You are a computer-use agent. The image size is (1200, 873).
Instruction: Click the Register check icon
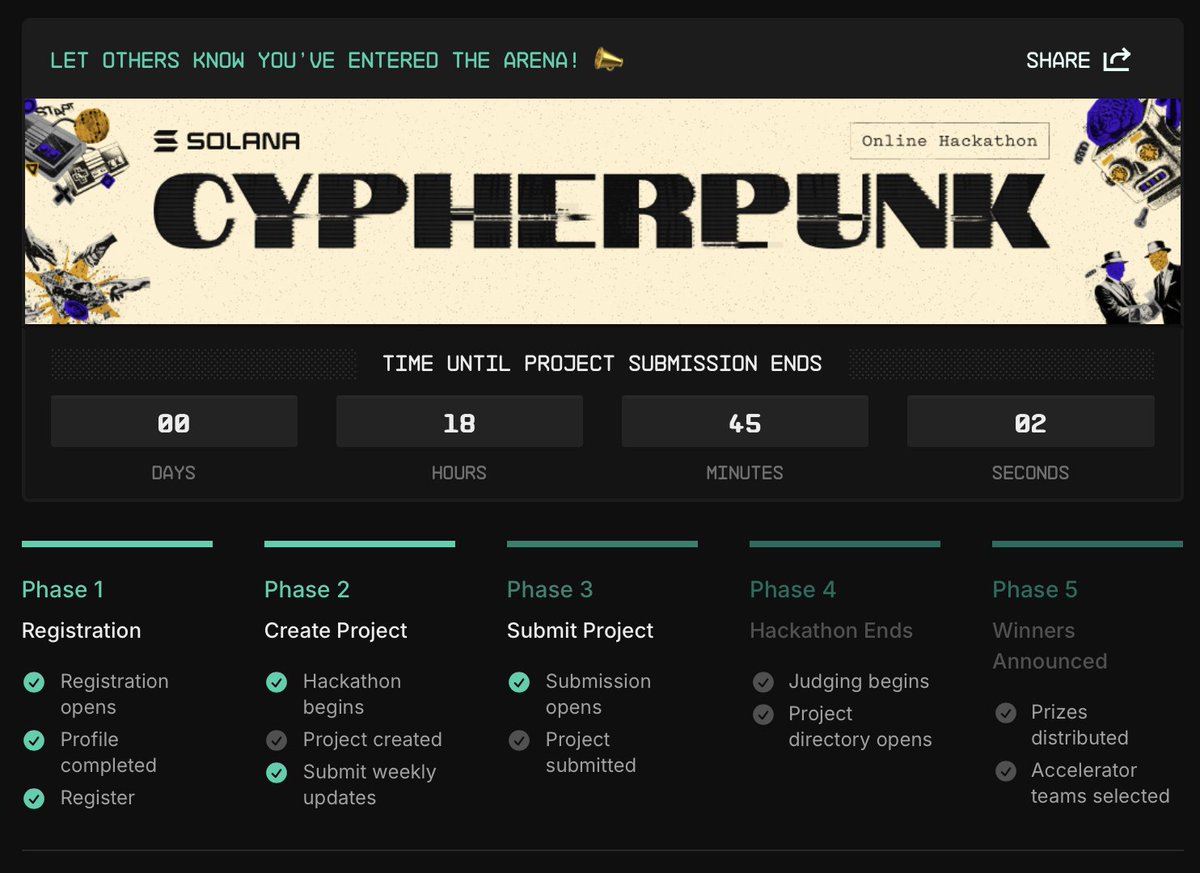click(x=34, y=798)
